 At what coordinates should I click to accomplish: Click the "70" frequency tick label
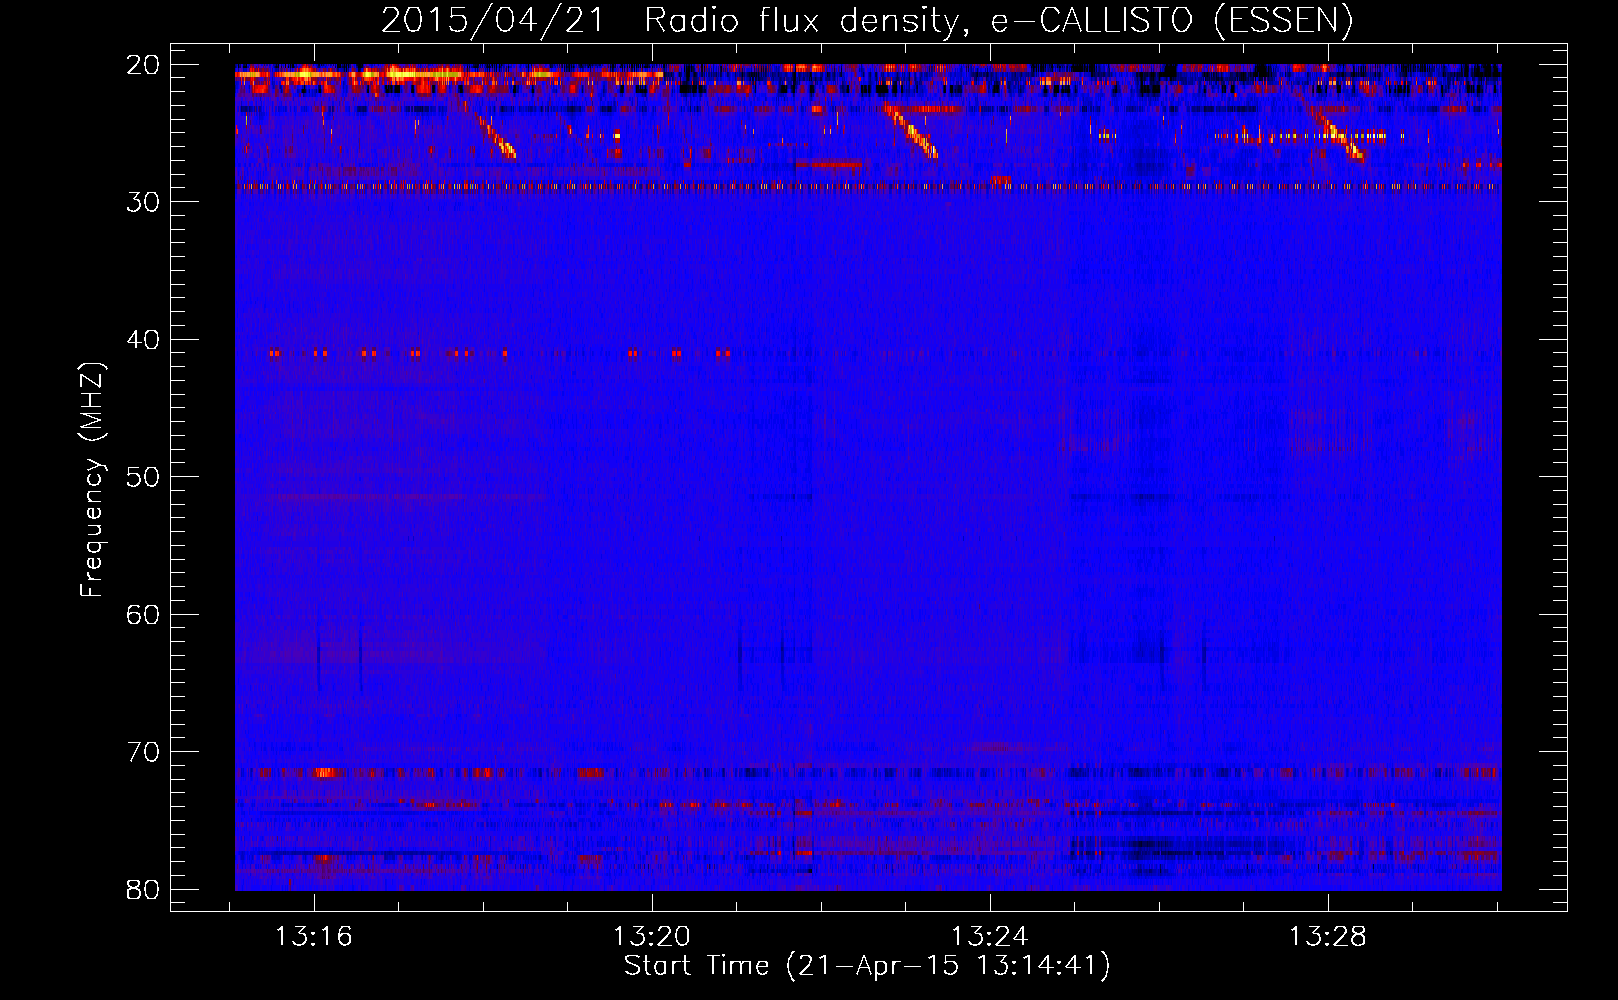[144, 752]
